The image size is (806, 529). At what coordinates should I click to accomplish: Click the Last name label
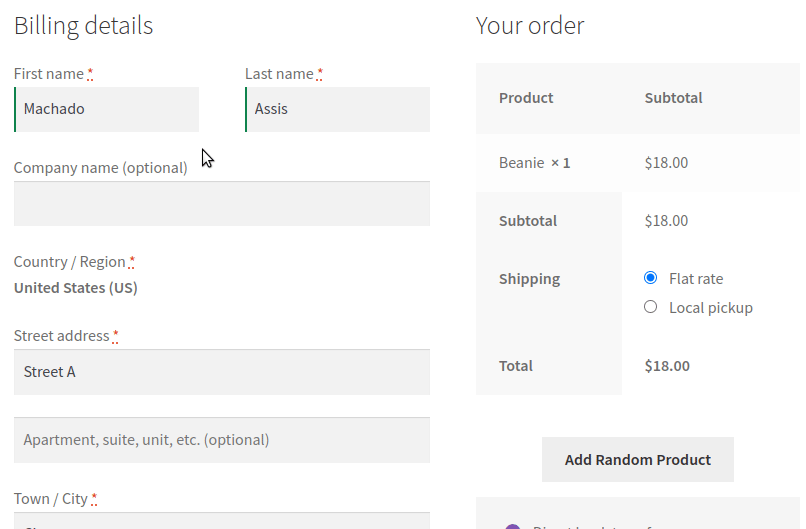279,74
